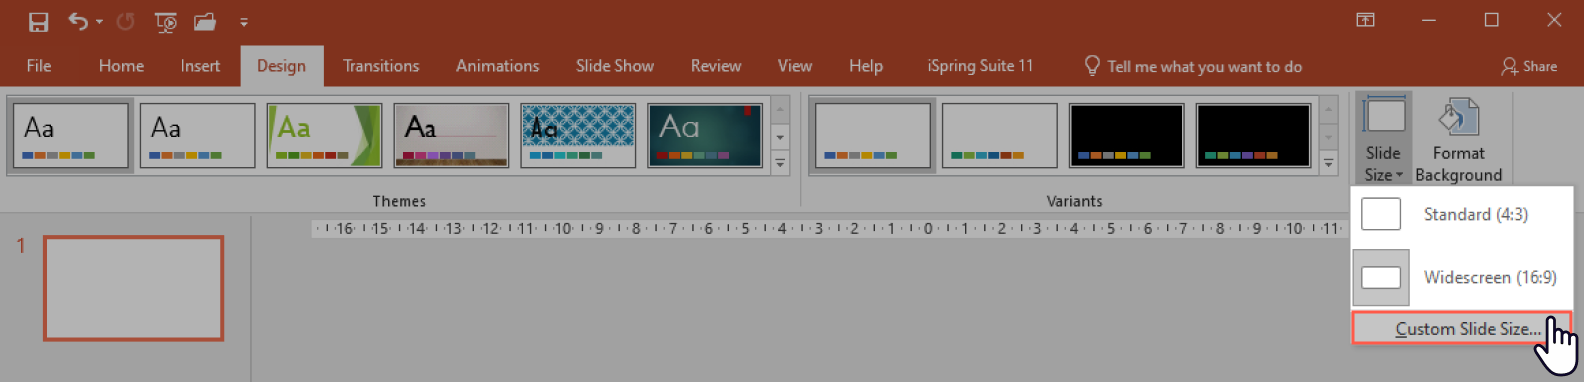Switch to the Transitions tab

[381, 66]
